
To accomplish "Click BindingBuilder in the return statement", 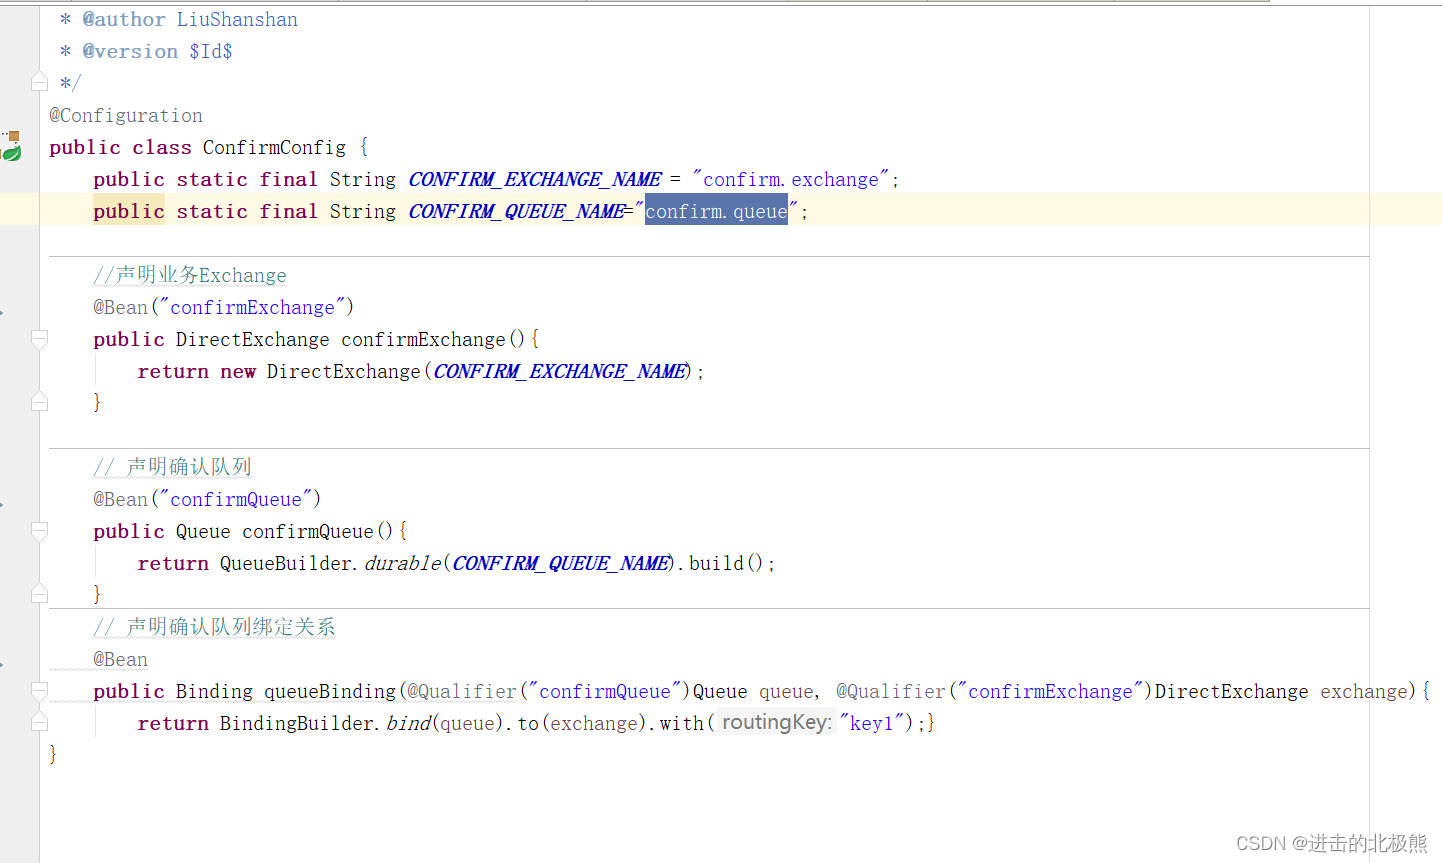I will (x=297, y=723).
